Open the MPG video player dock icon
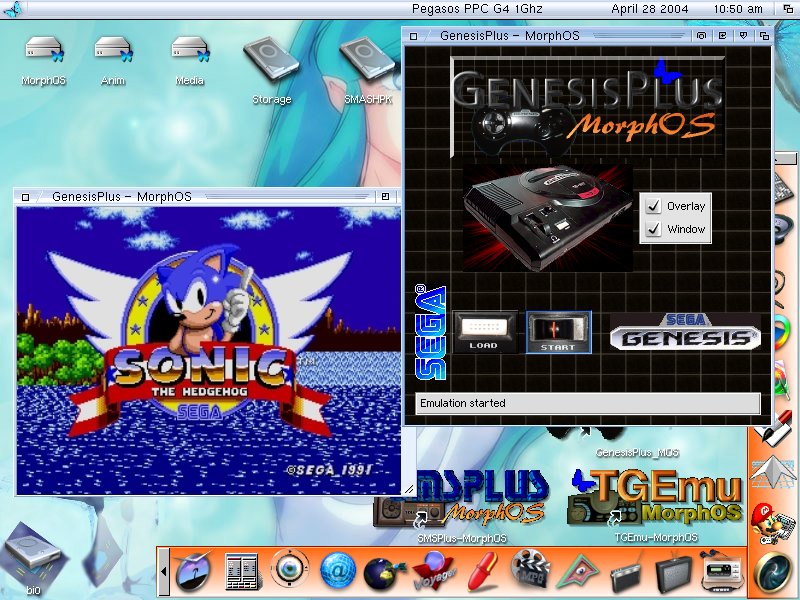This screenshot has width=800, height=600. pos(530,571)
